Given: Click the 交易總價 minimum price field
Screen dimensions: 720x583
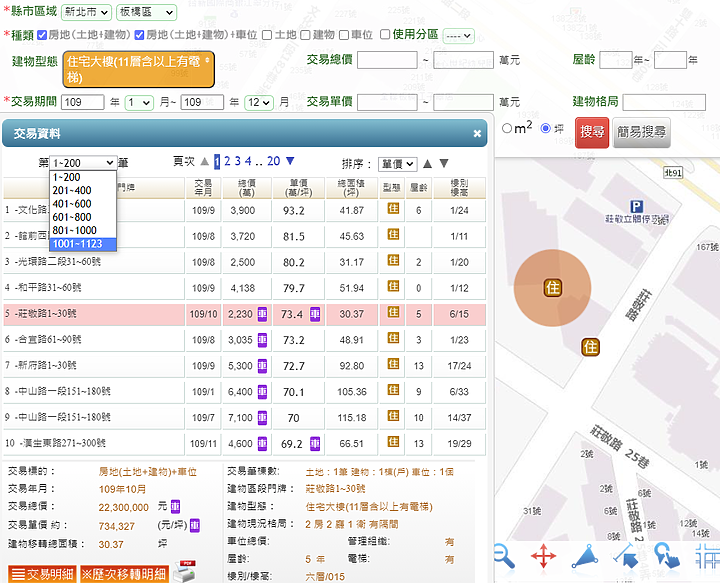Looking at the screenshot, I should tap(387, 60).
